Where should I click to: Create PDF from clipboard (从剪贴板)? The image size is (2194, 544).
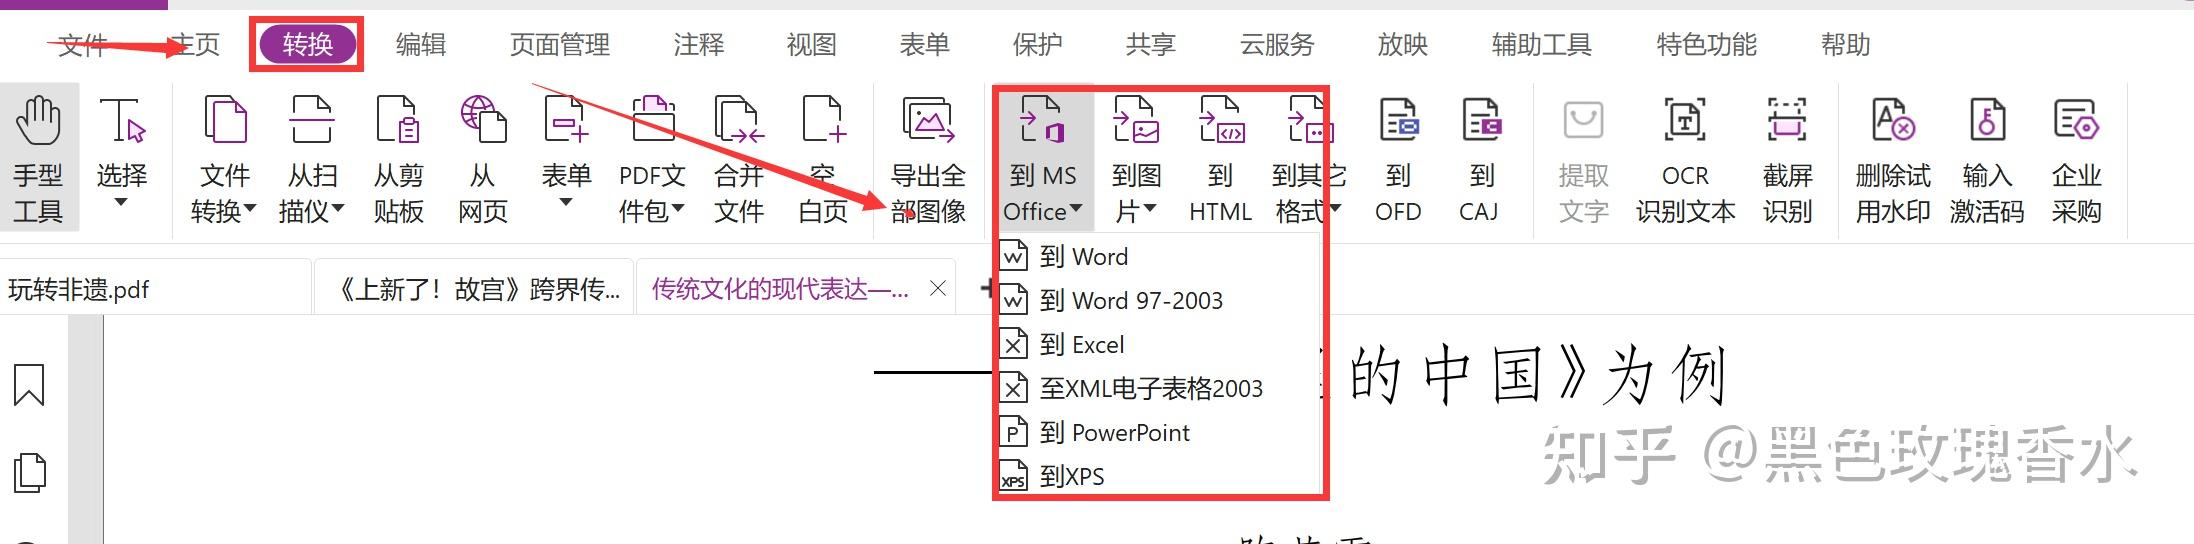[398, 158]
